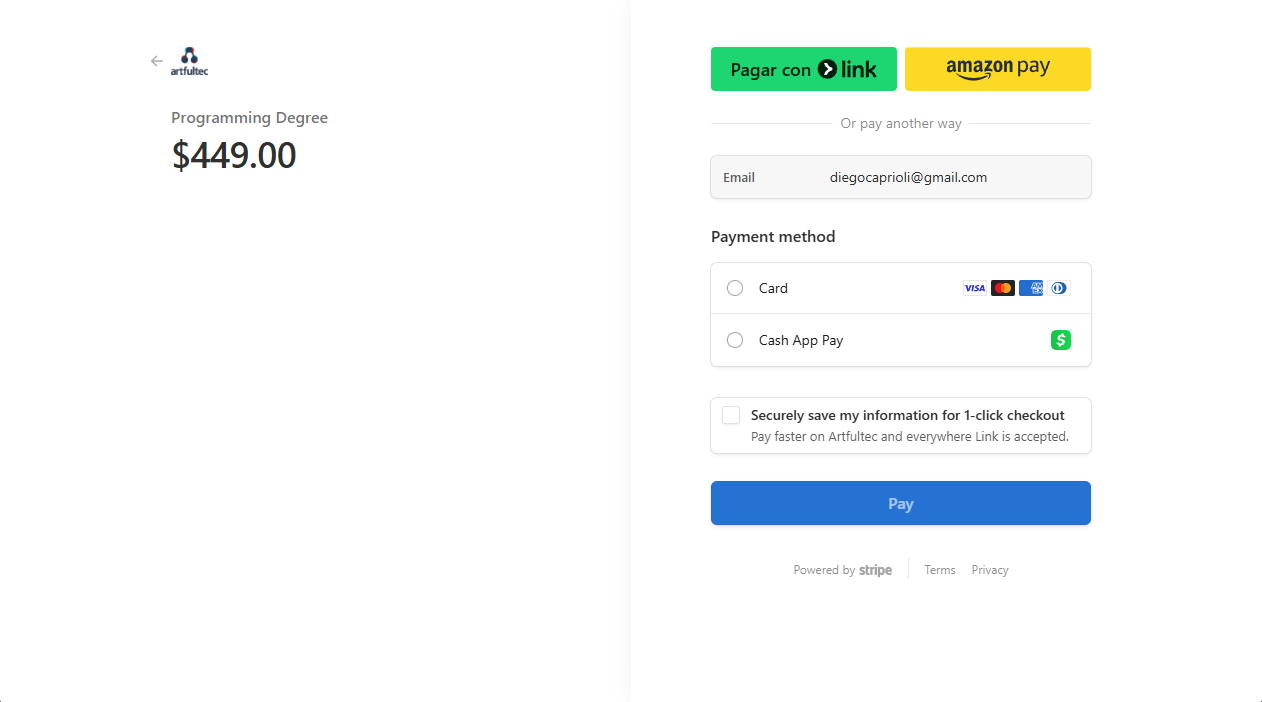Select the Card radio button
Viewport: 1262px width, 702px height.
tap(735, 288)
